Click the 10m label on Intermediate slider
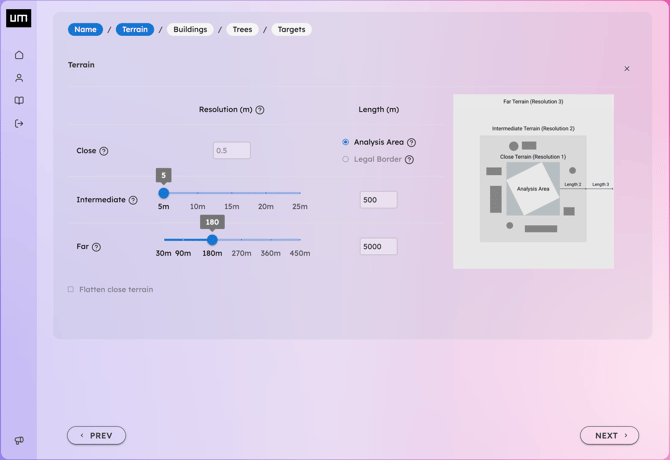The width and height of the screenshot is (670, 460). coord(197,207)
